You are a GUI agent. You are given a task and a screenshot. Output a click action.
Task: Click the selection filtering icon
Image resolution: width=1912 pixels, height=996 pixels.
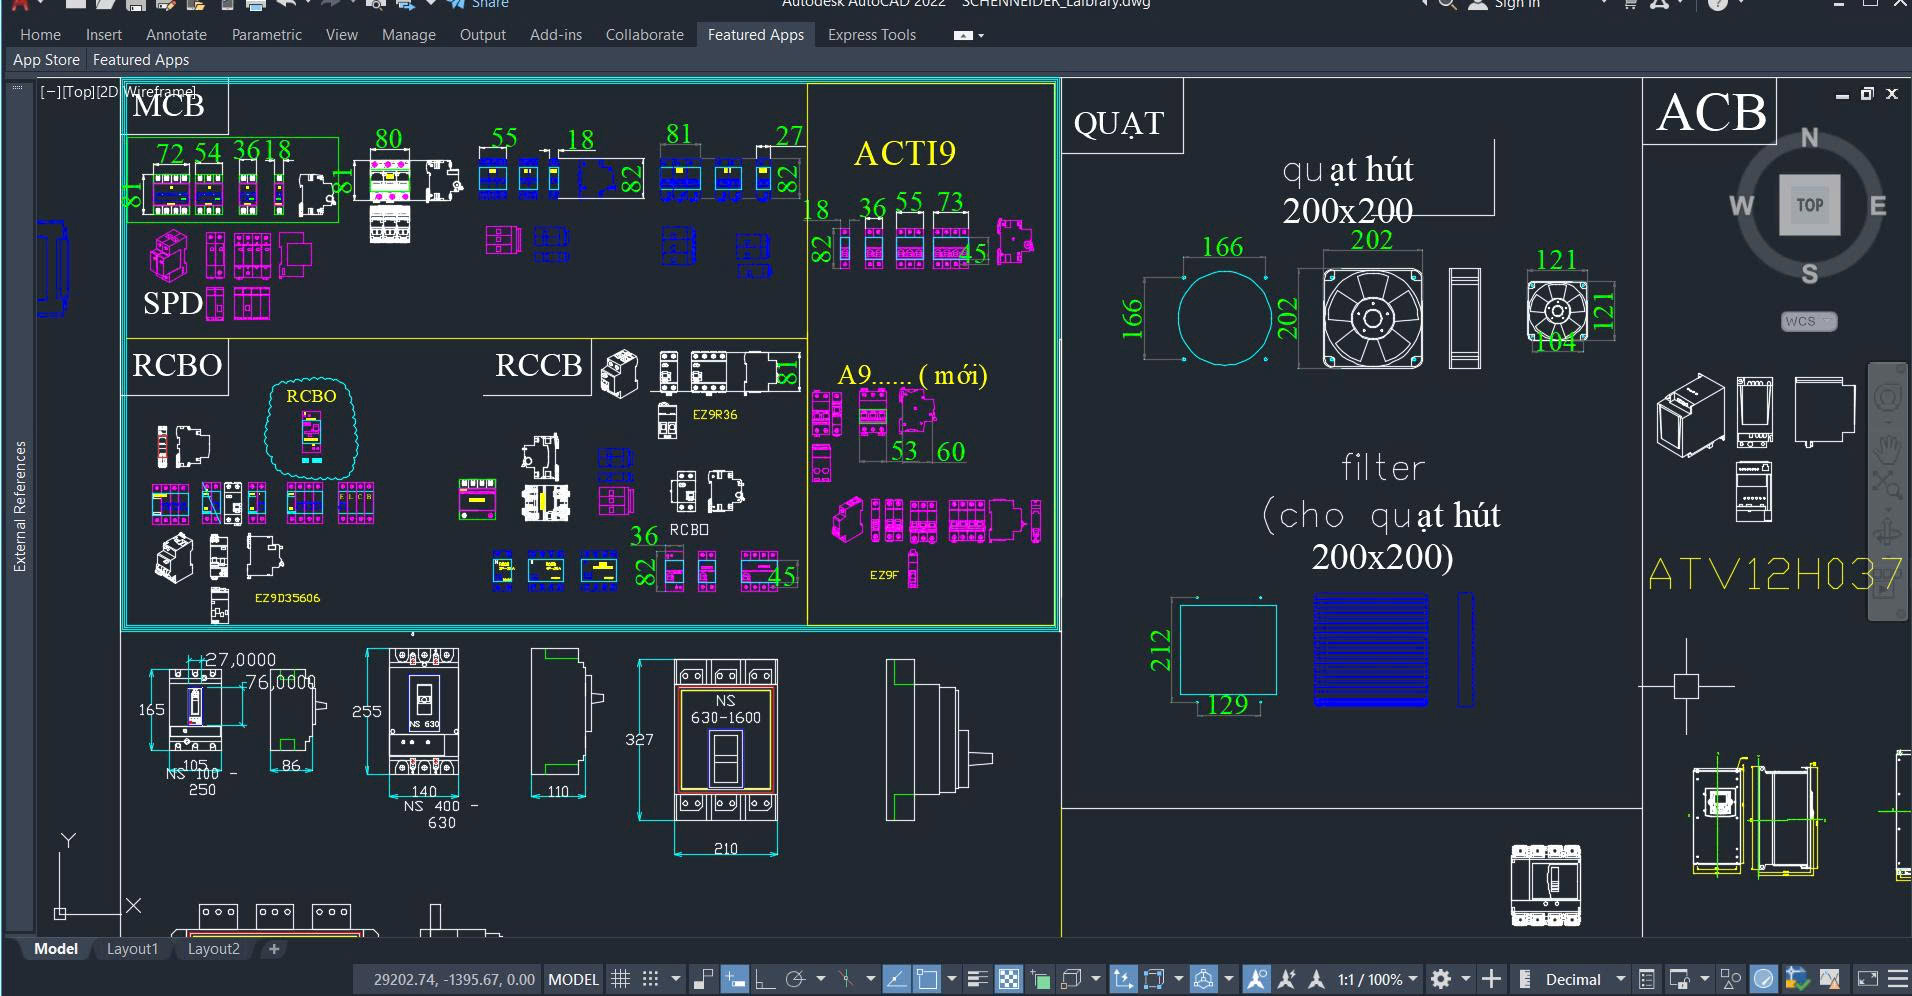pyautogui.click(x=1154, y=979)
